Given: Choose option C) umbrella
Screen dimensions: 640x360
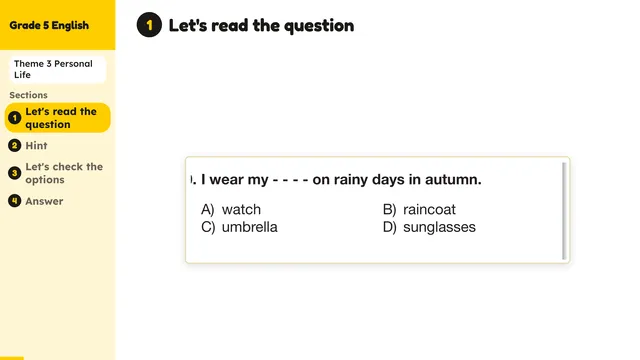Looking at the screenshot, I should tap(239, 227).
